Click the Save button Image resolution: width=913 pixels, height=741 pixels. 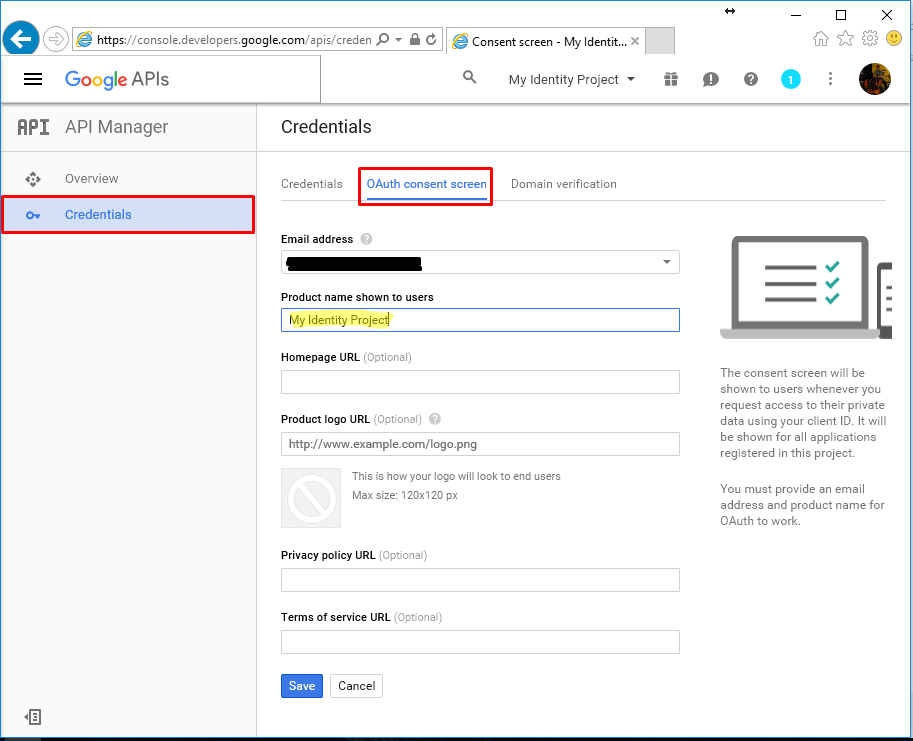pos(302,686)
